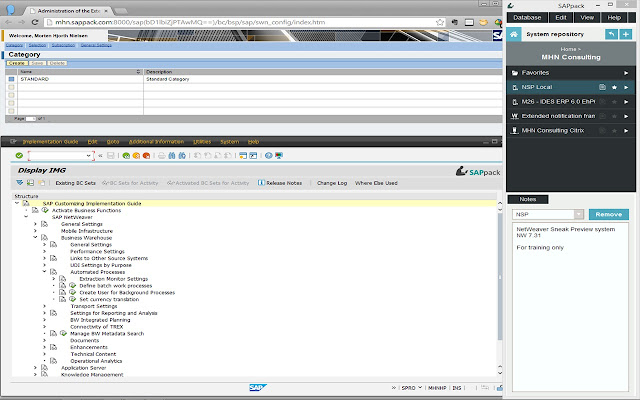Open the Help menu in SAPpack
640x400 pixels.
614,18
